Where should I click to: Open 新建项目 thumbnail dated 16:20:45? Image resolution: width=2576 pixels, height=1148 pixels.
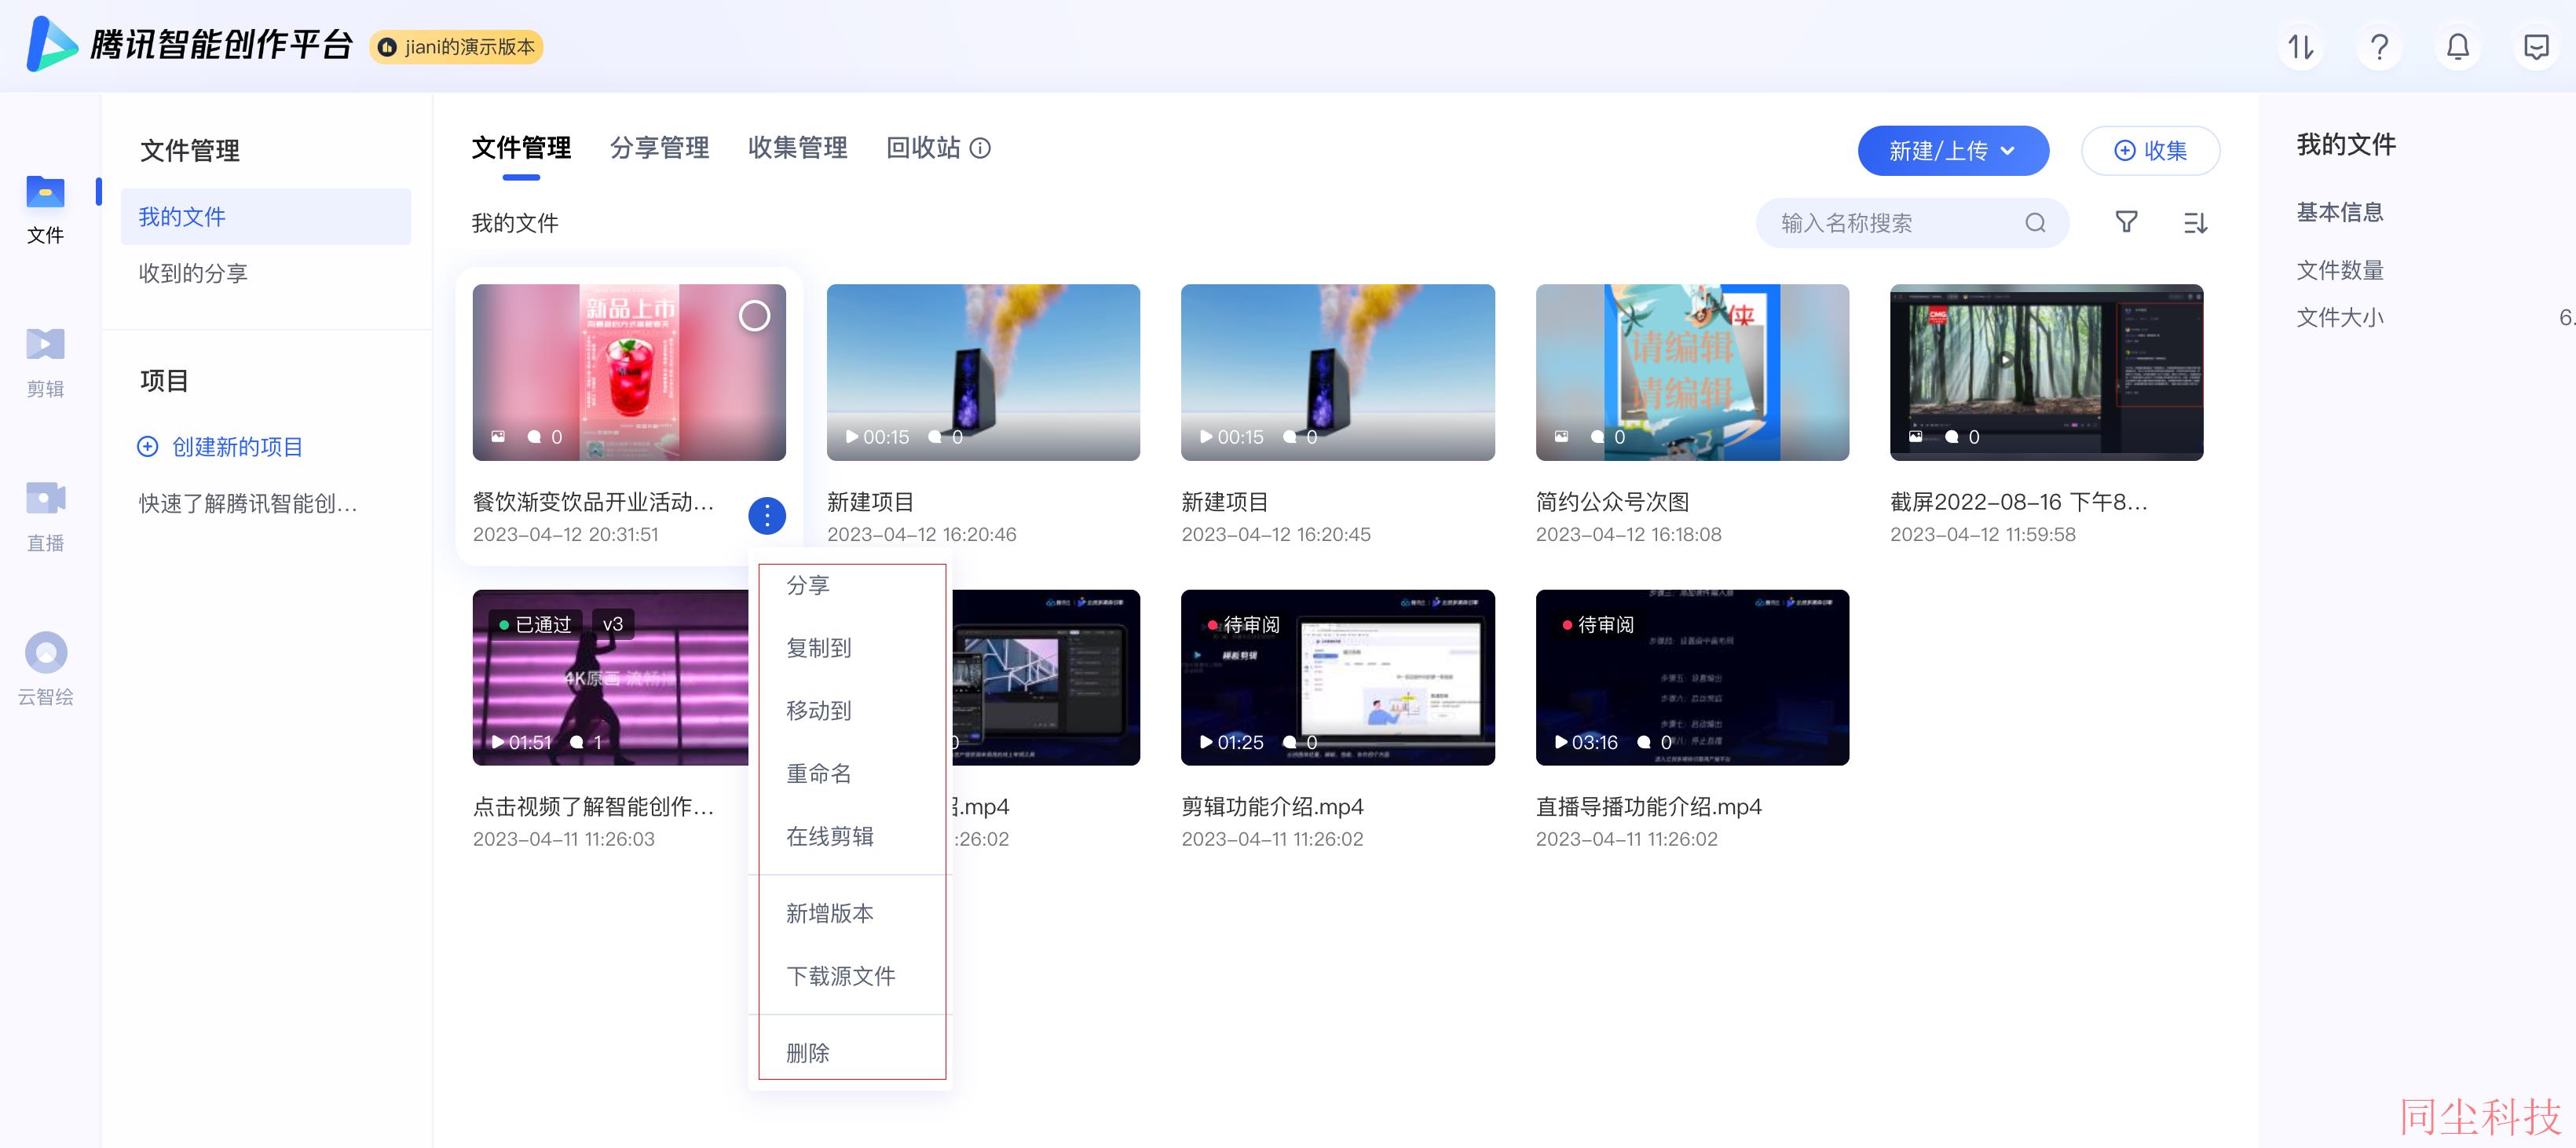[1337, 372]
